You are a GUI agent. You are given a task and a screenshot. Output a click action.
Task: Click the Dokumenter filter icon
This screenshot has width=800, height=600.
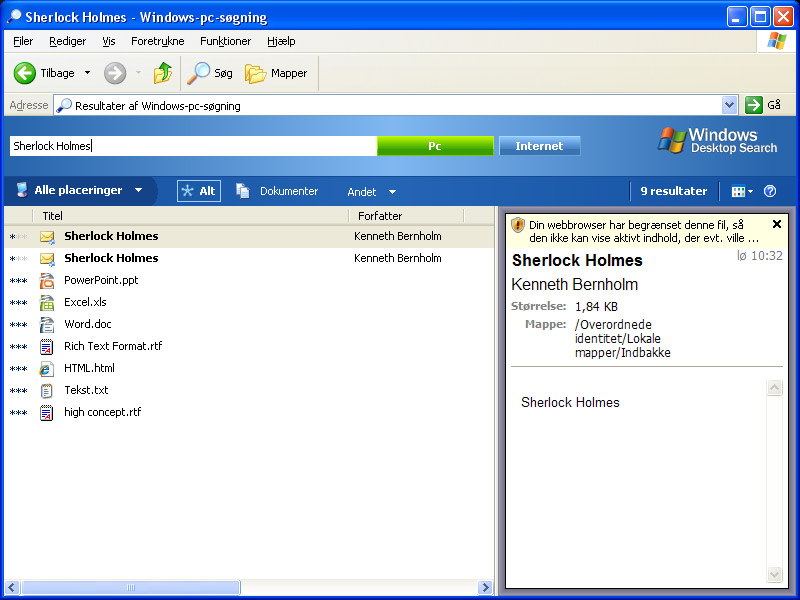tap(242, 191)
